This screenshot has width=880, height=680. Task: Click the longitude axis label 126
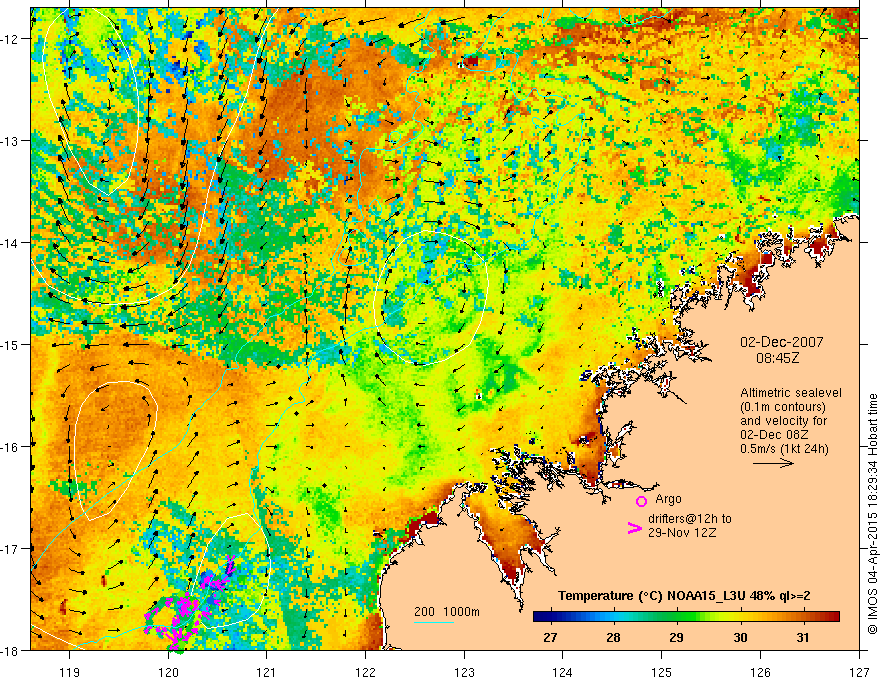point(760,672)
